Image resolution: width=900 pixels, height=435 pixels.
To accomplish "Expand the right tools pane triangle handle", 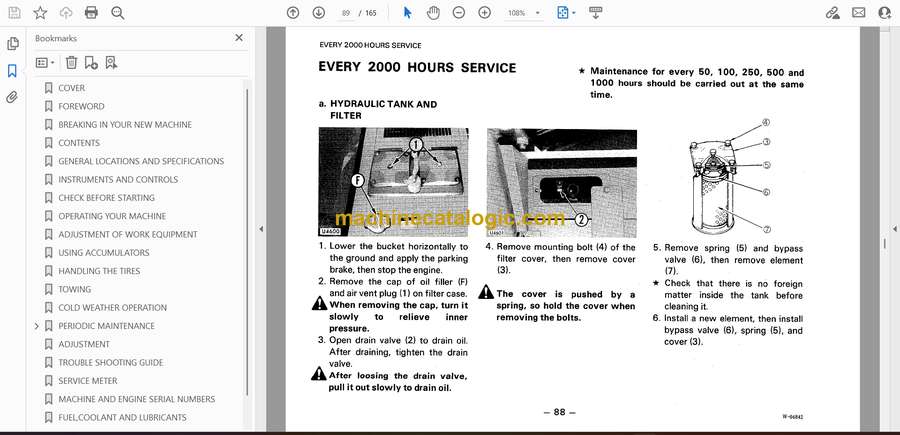I will pyautogui.click(x=894, y=229).
